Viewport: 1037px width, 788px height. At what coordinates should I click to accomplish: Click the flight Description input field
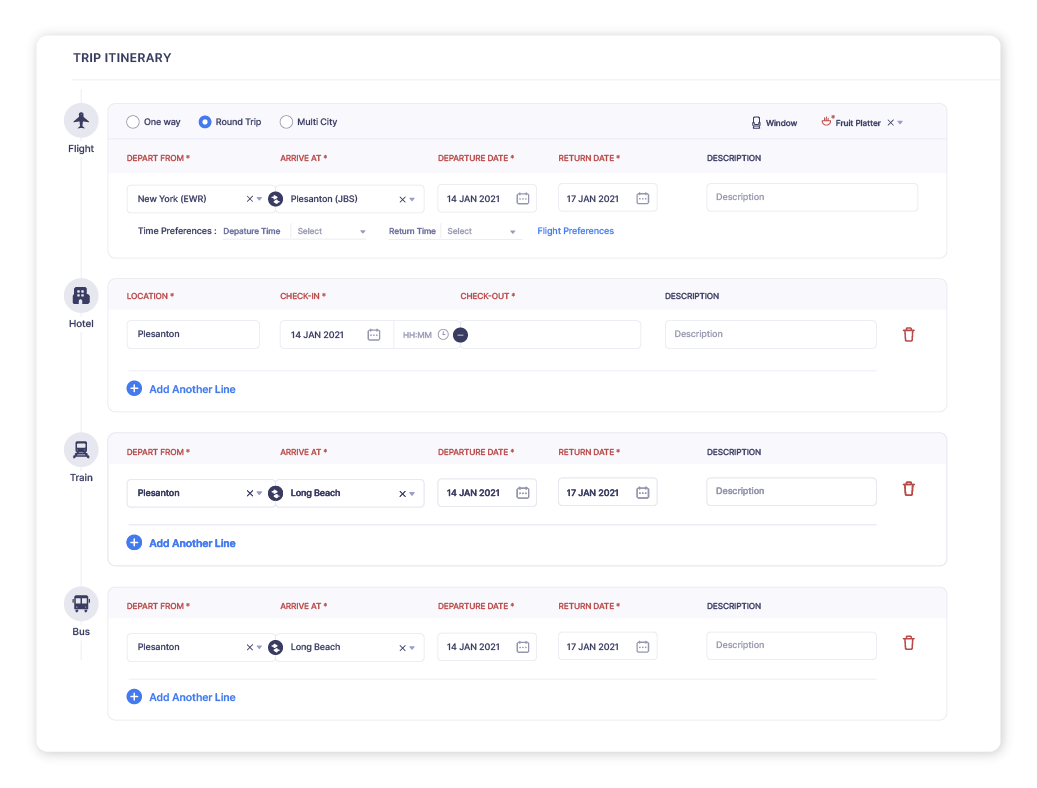(811, 197)
